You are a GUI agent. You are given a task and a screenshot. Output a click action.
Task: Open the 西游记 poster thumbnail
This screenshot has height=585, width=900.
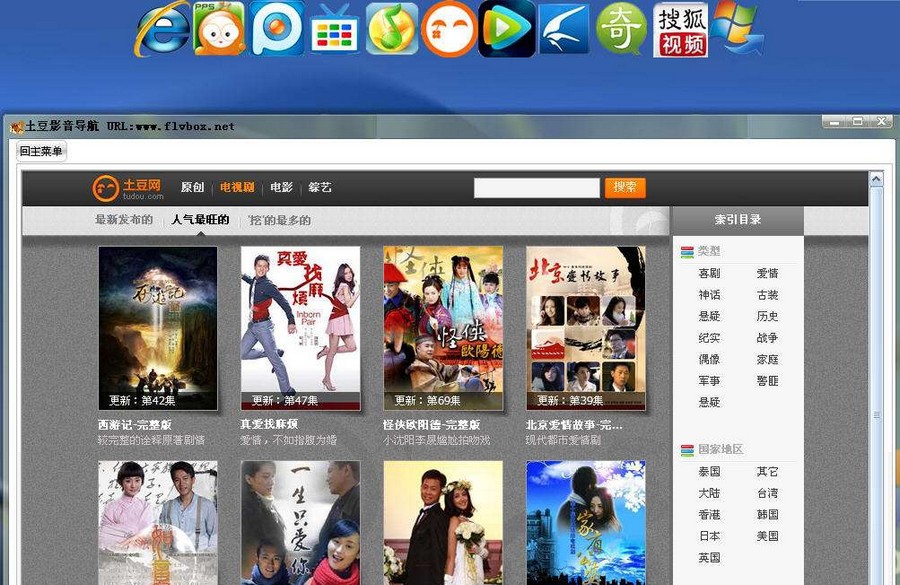158,328
